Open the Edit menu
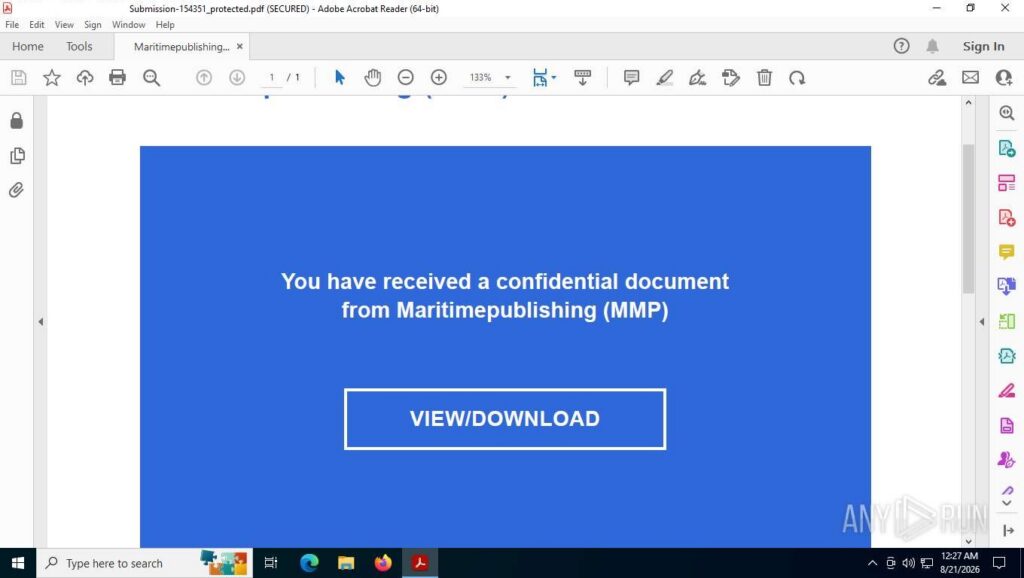The height and width of the screenshot is (578, 1024). (x=37, y=25)
